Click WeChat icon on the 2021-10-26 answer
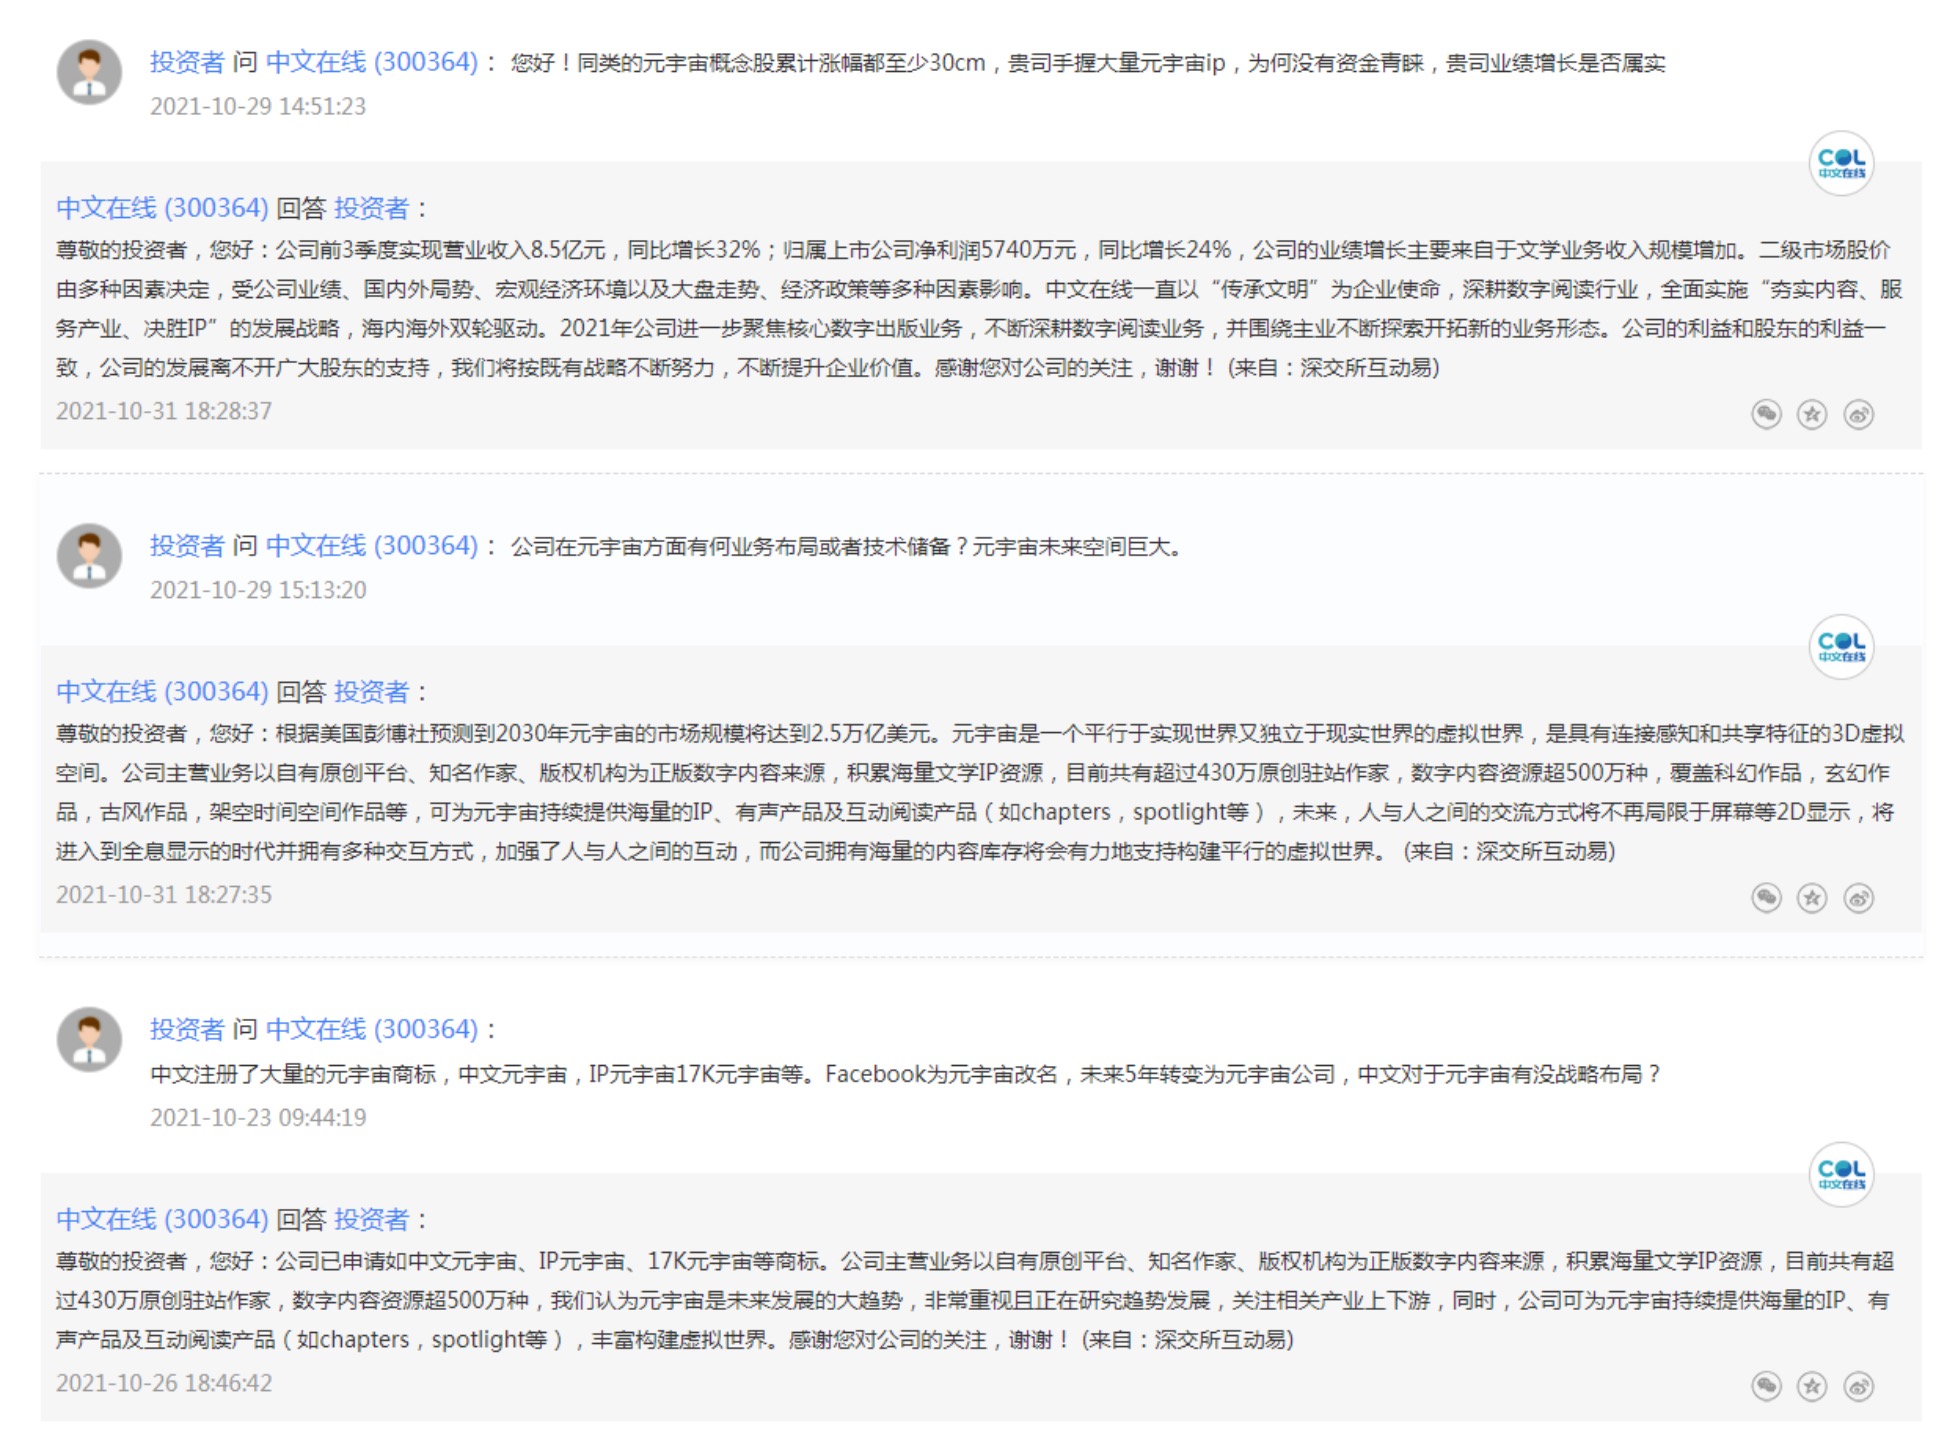1947x1440 pixels. tap(1766, 1386)
